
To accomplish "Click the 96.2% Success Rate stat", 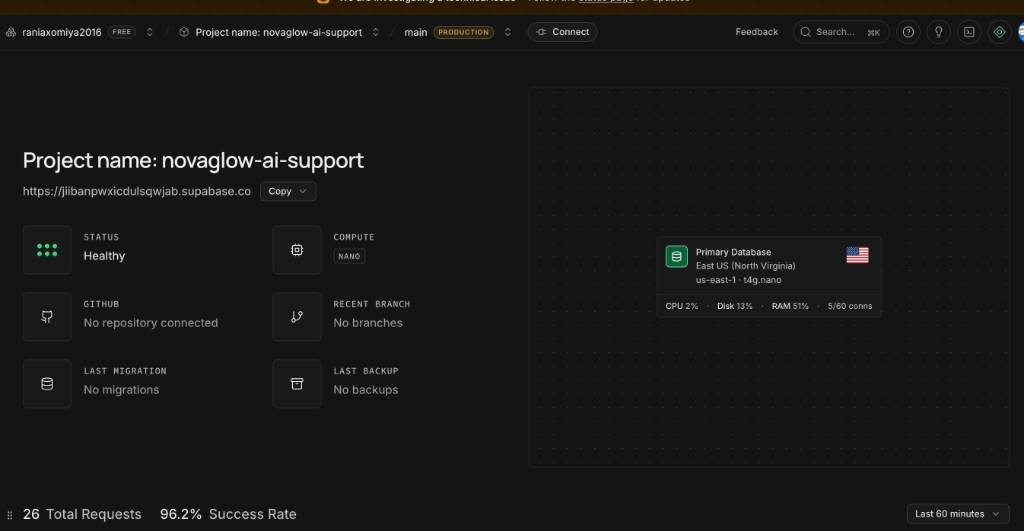I will pyautogui.click(x=228, y=514).
